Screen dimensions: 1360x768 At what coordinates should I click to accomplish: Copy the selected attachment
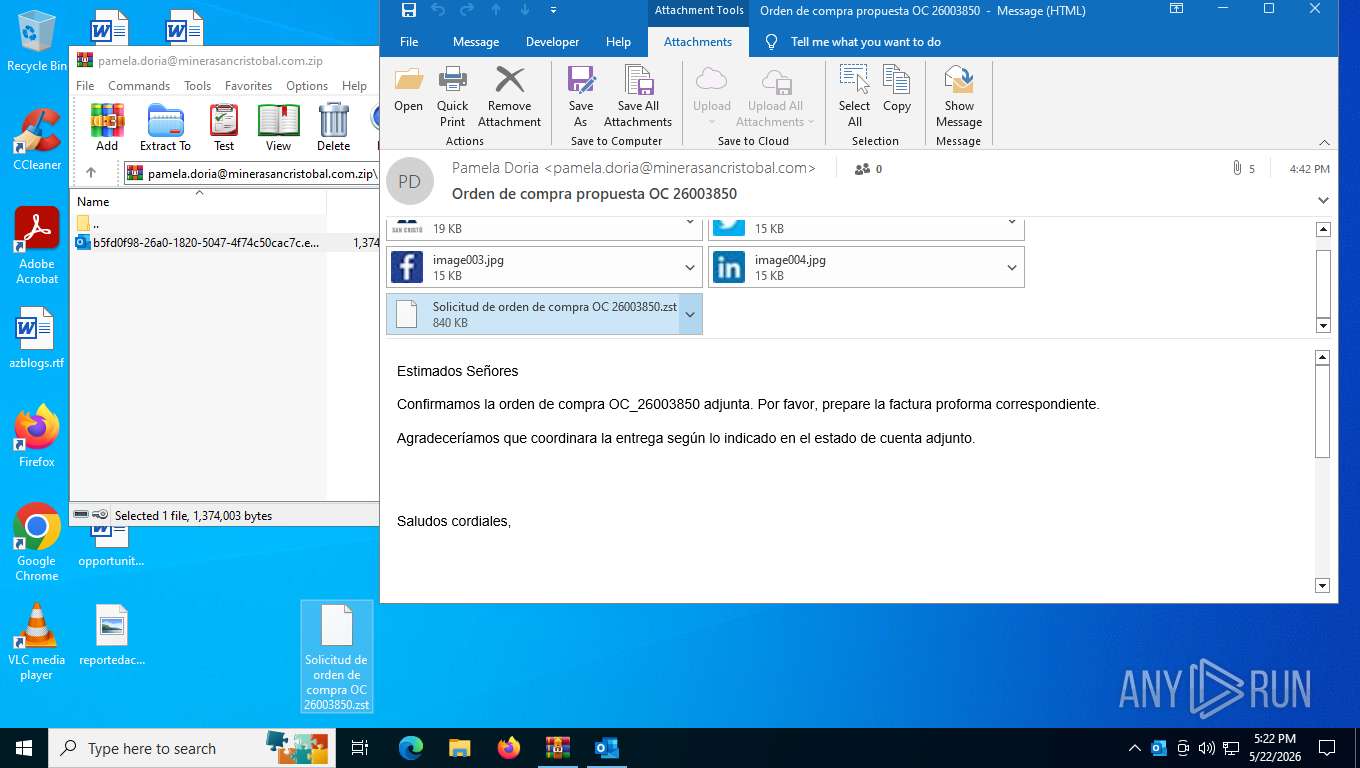coord(897,90)
